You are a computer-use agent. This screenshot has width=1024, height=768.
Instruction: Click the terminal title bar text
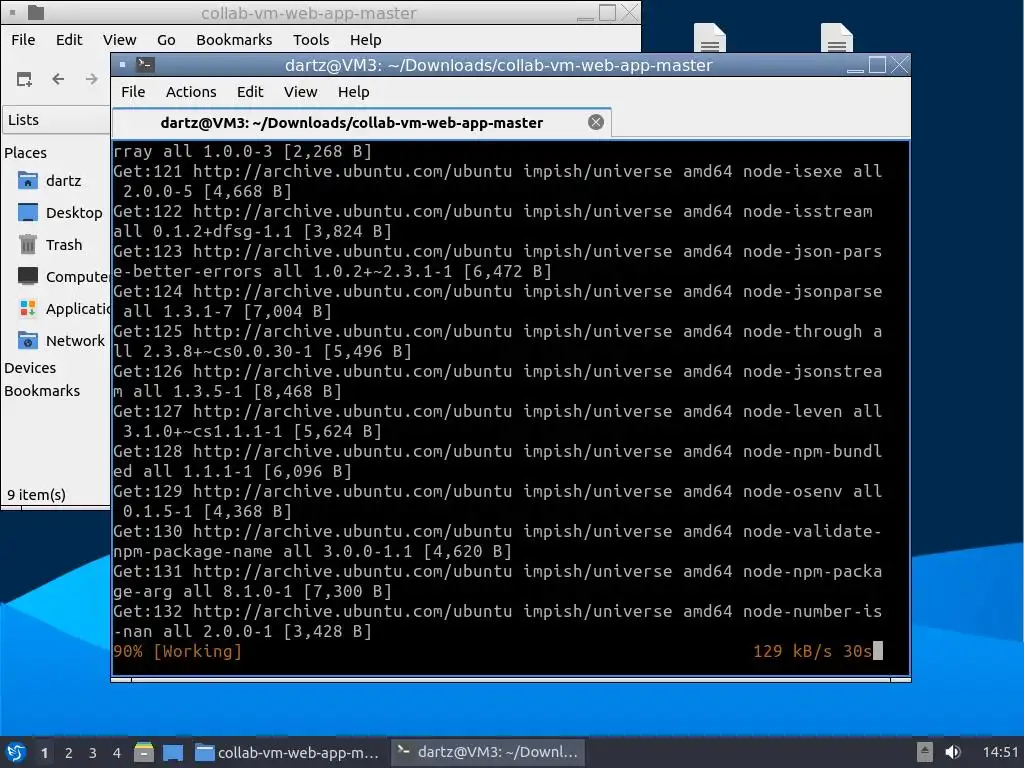pos(499,65)
